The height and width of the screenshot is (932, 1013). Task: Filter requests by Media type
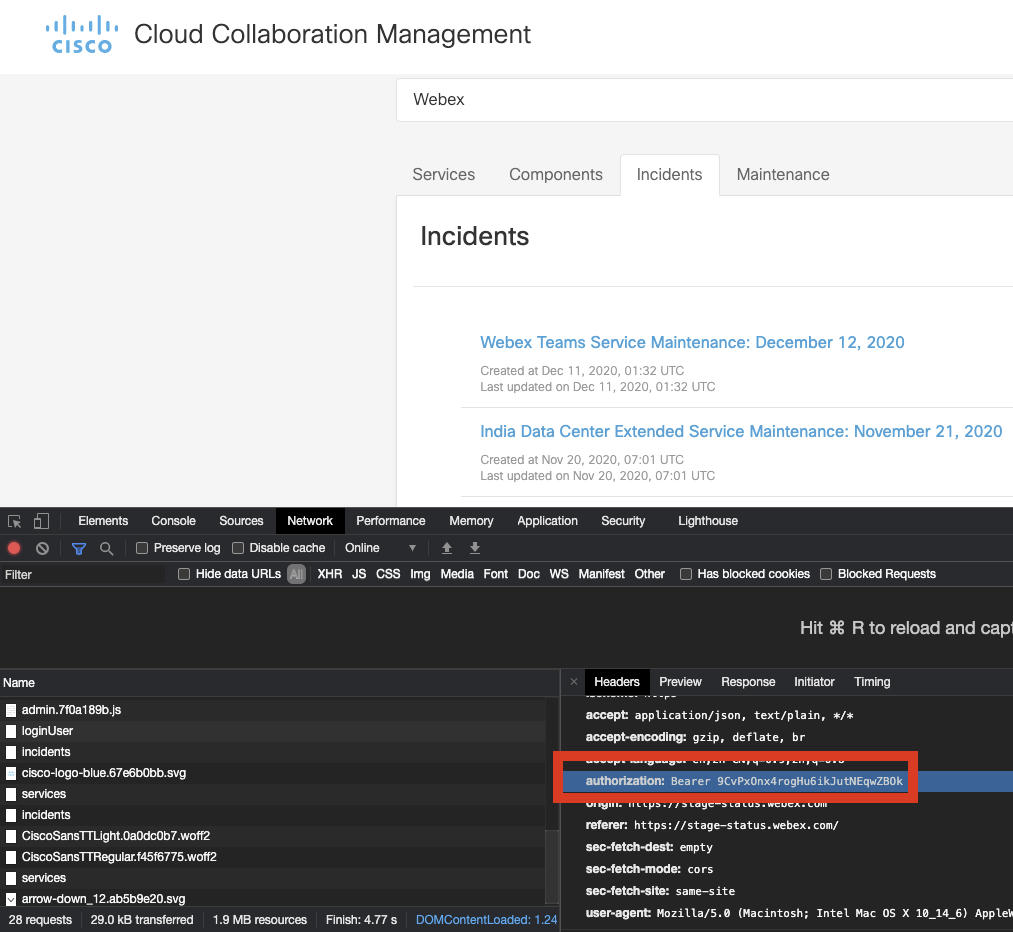(x=457, y=574)
